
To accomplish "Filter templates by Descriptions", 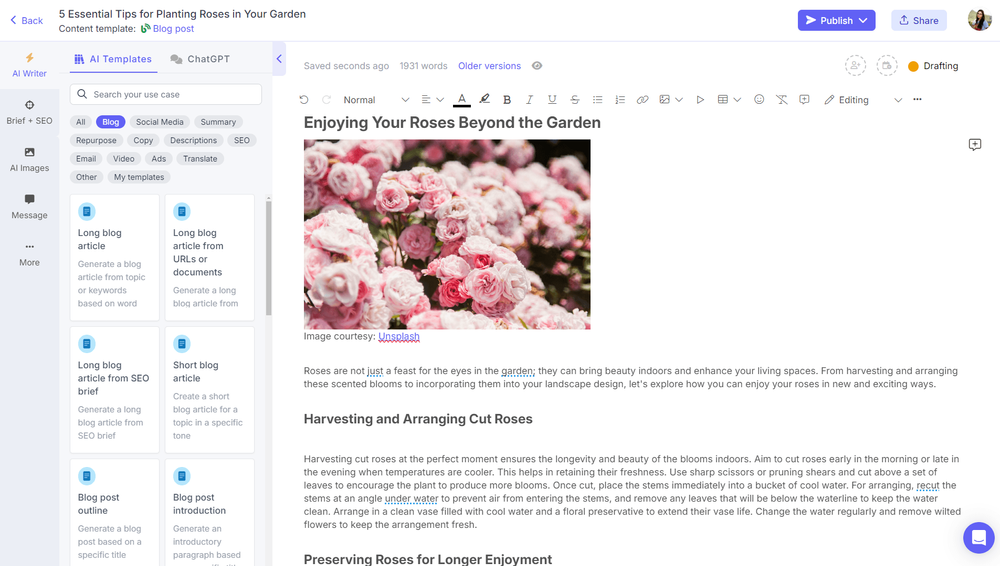I will (193, 140).
